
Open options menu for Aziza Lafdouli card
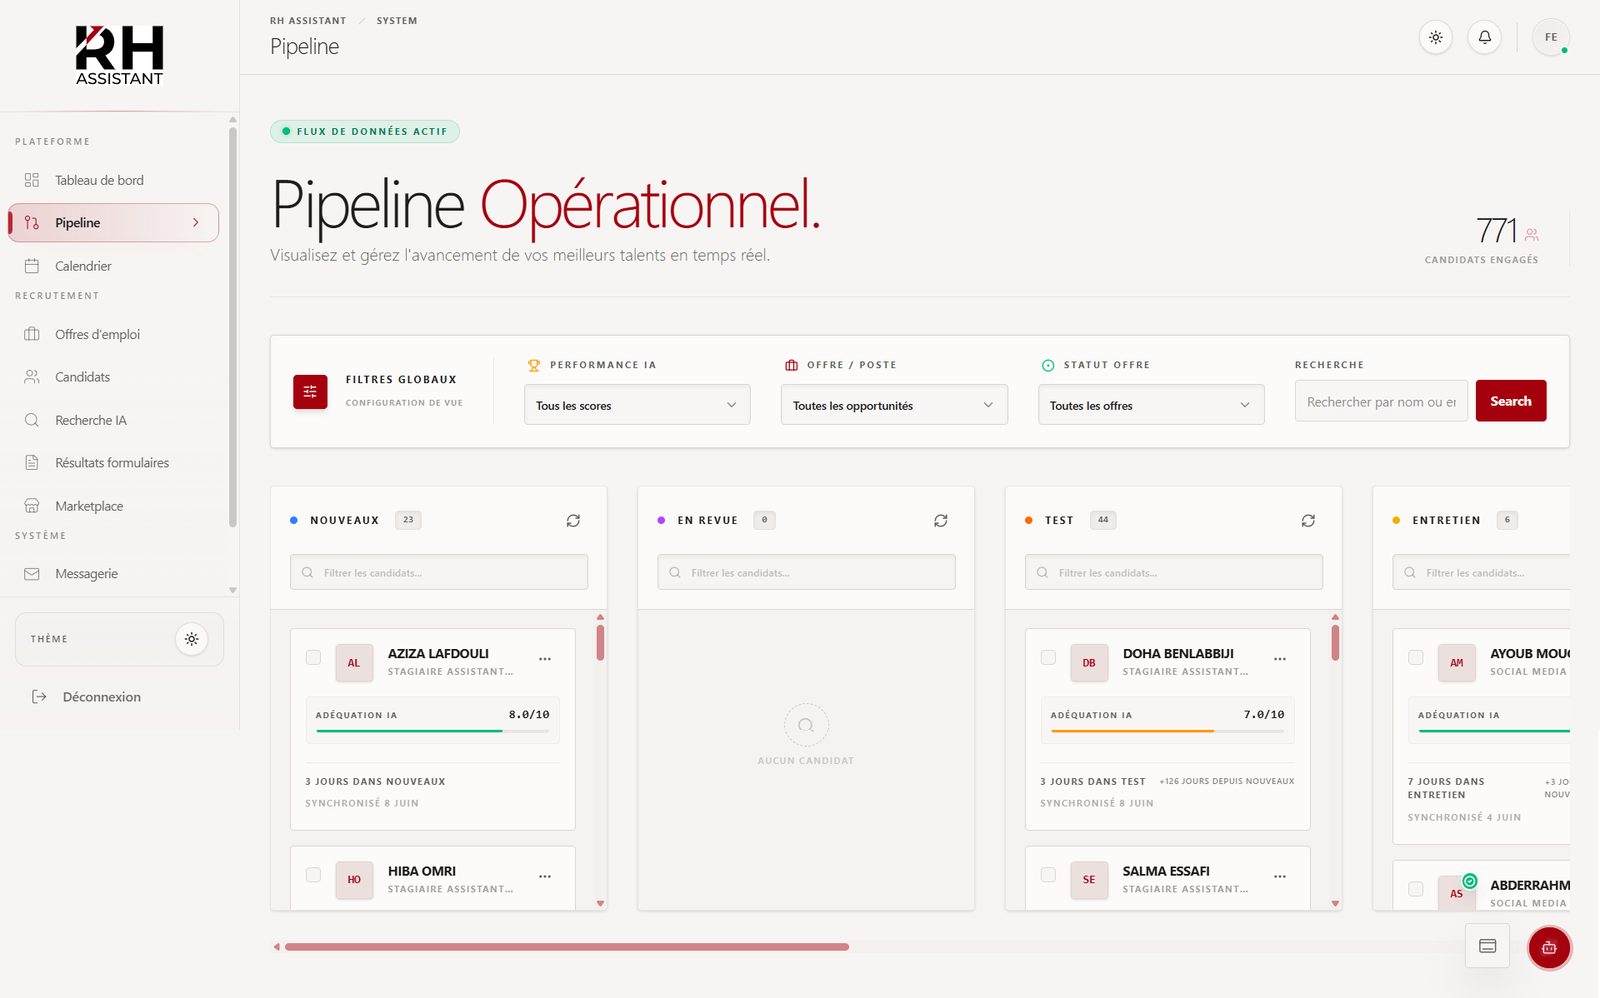[x=545, y=659]
